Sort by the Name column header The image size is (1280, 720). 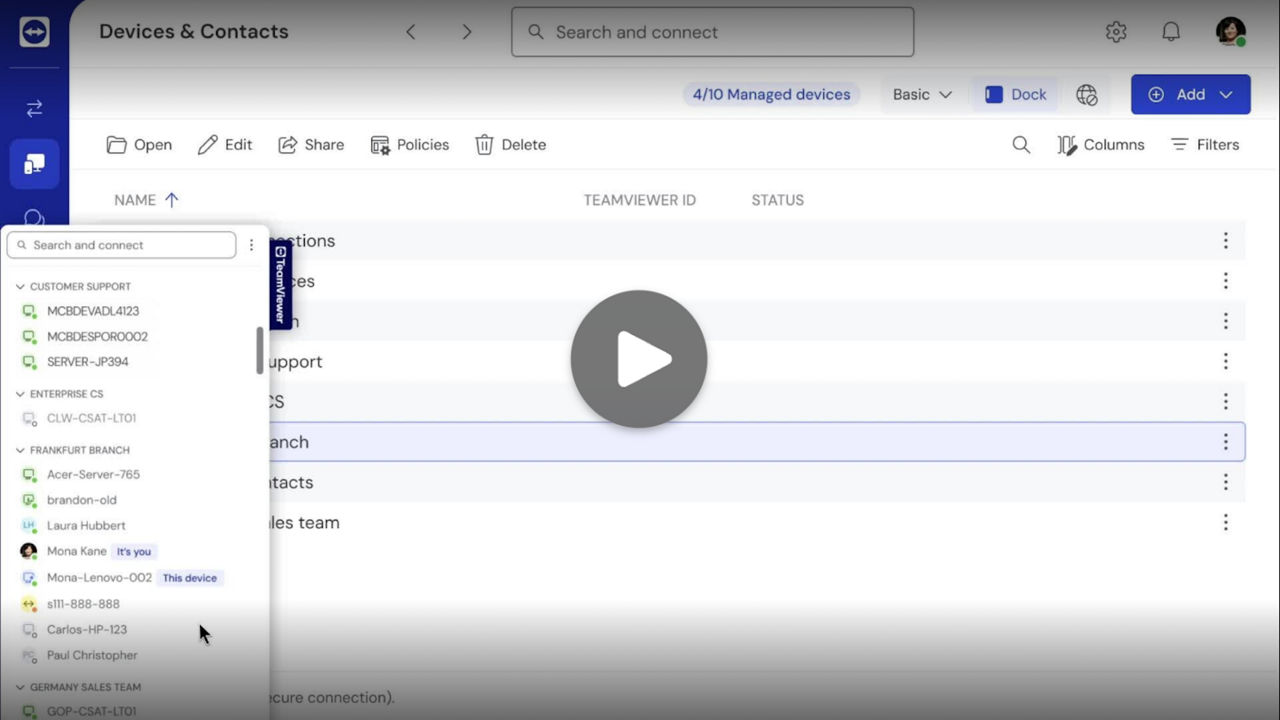[146, 200]
